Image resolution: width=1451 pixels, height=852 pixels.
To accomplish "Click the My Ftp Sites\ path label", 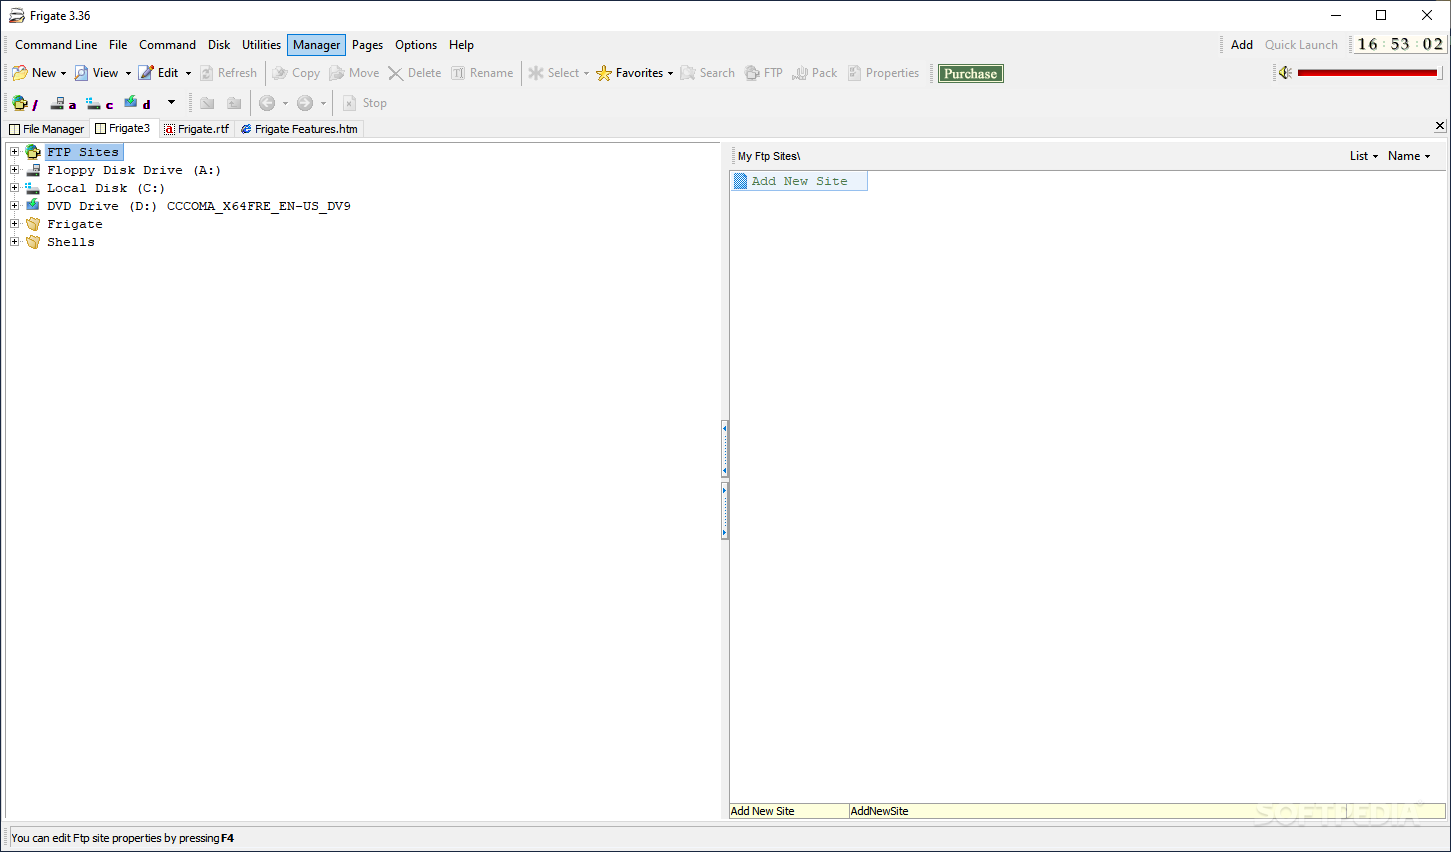I will click(769, 156).
